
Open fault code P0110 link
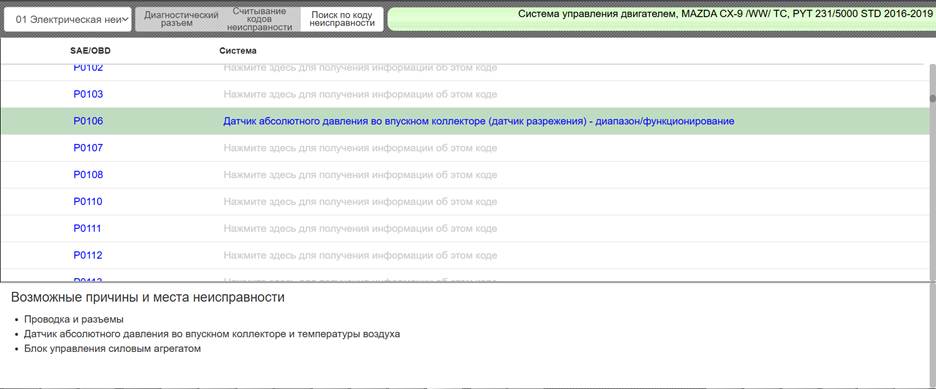coord(88,202)
